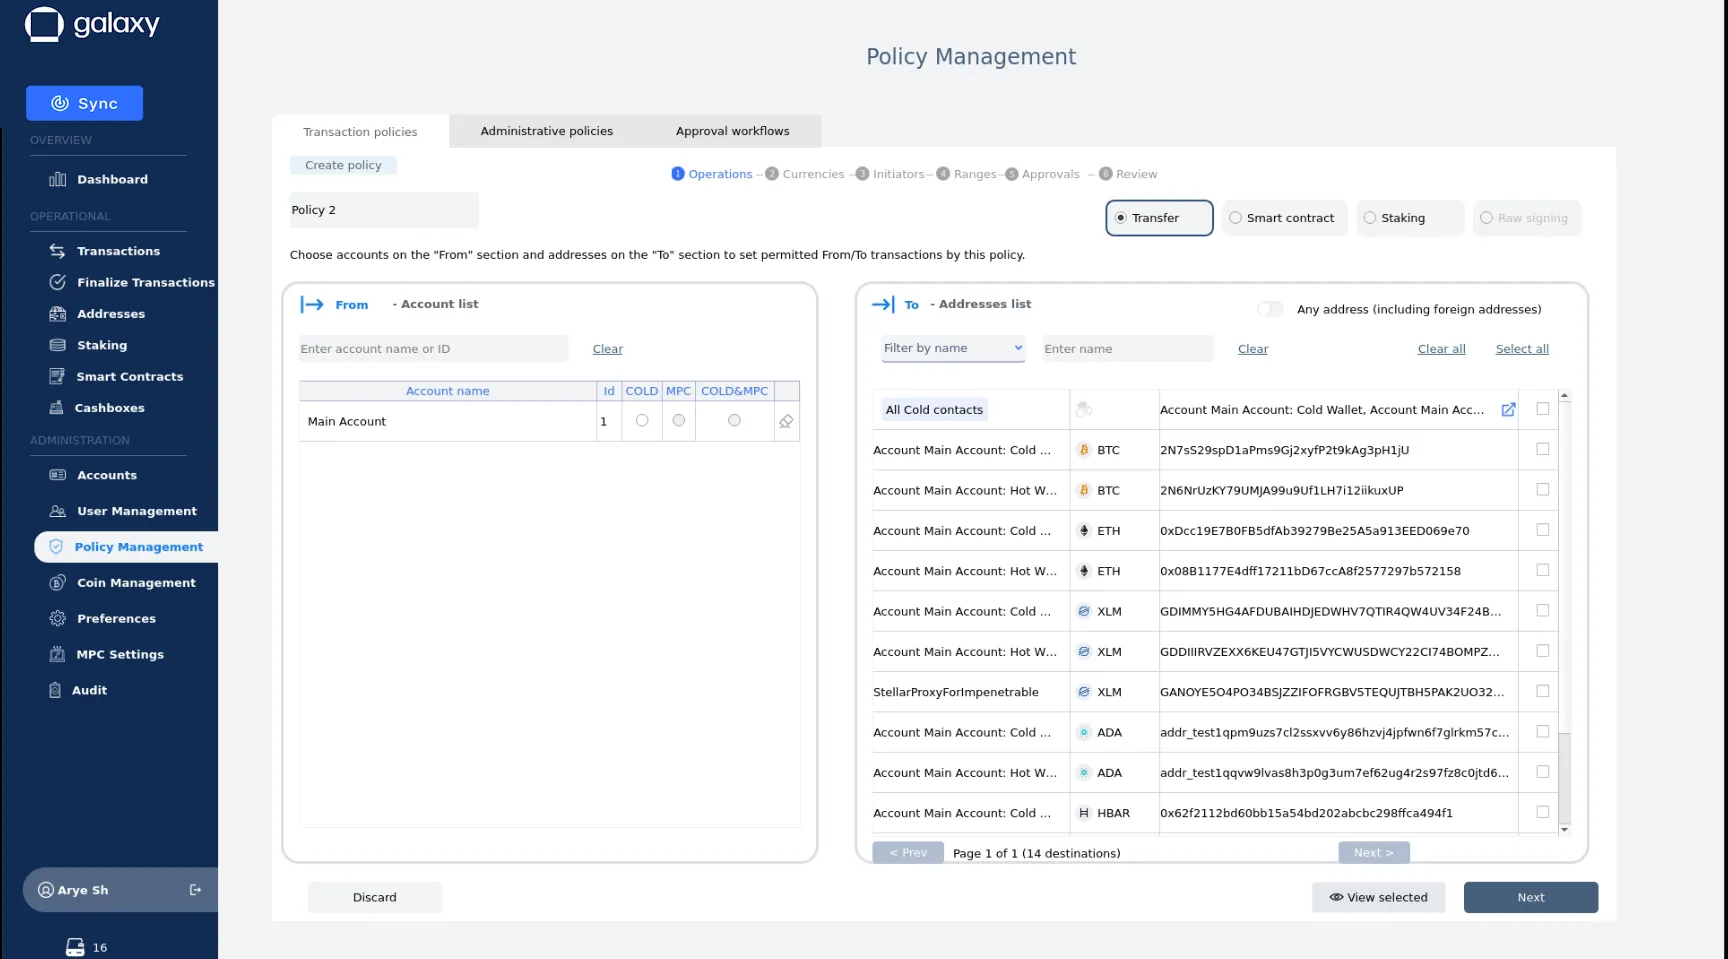Click the Clear all link

1442,349
